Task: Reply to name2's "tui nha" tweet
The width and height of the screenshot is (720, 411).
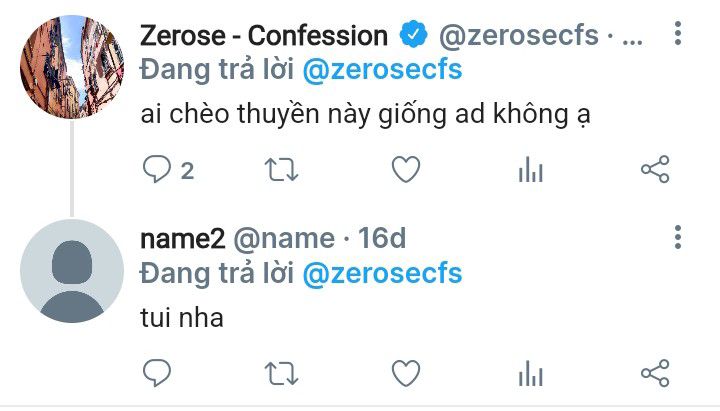Action: click(x=158, y=374)
